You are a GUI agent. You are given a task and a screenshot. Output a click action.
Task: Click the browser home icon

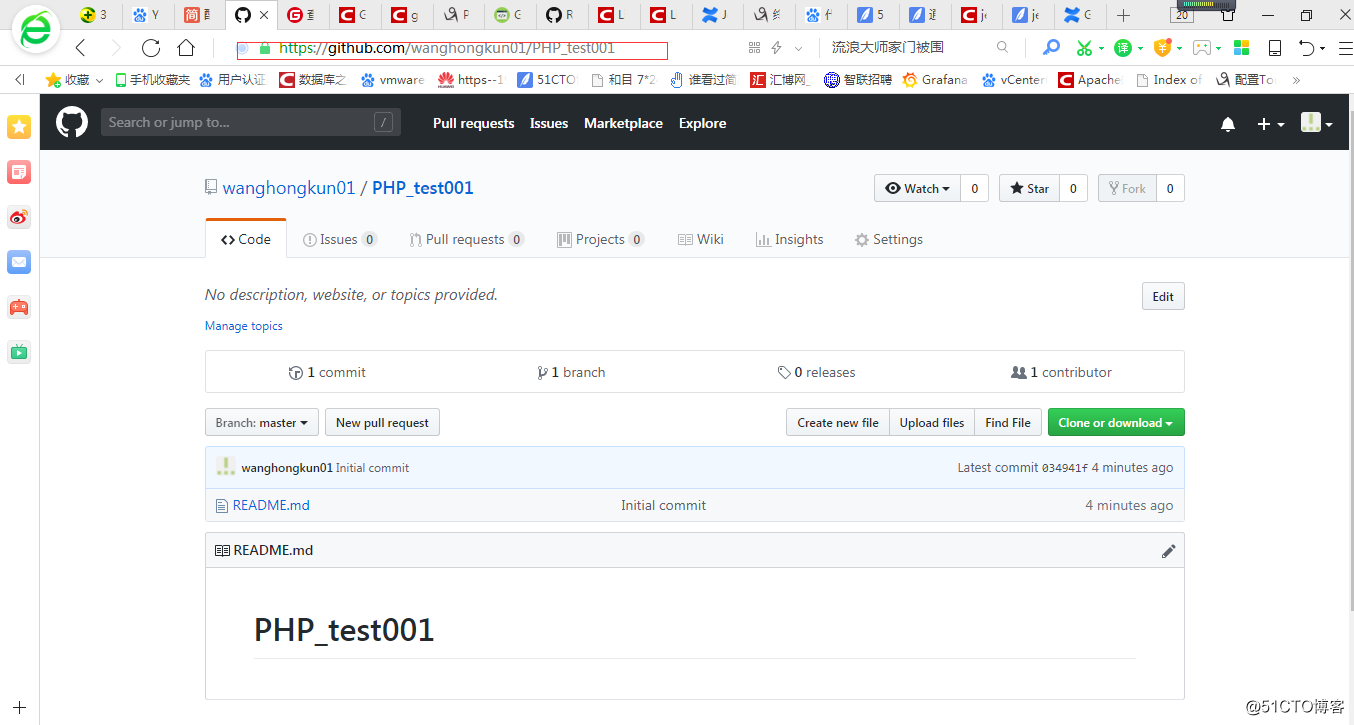pos(186,47)
